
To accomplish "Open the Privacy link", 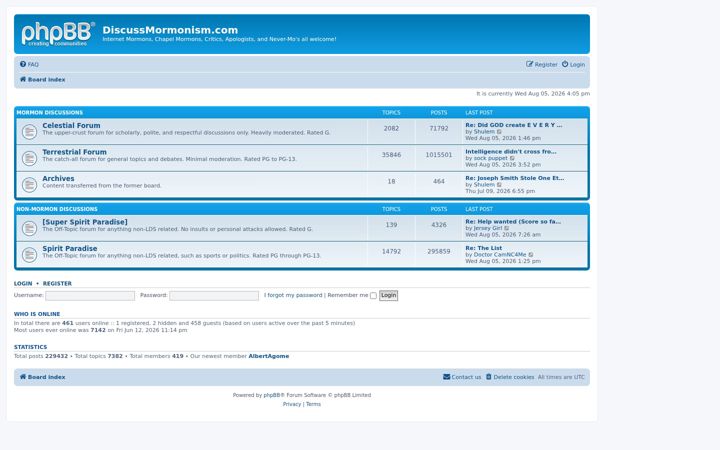I will point(292,405).
